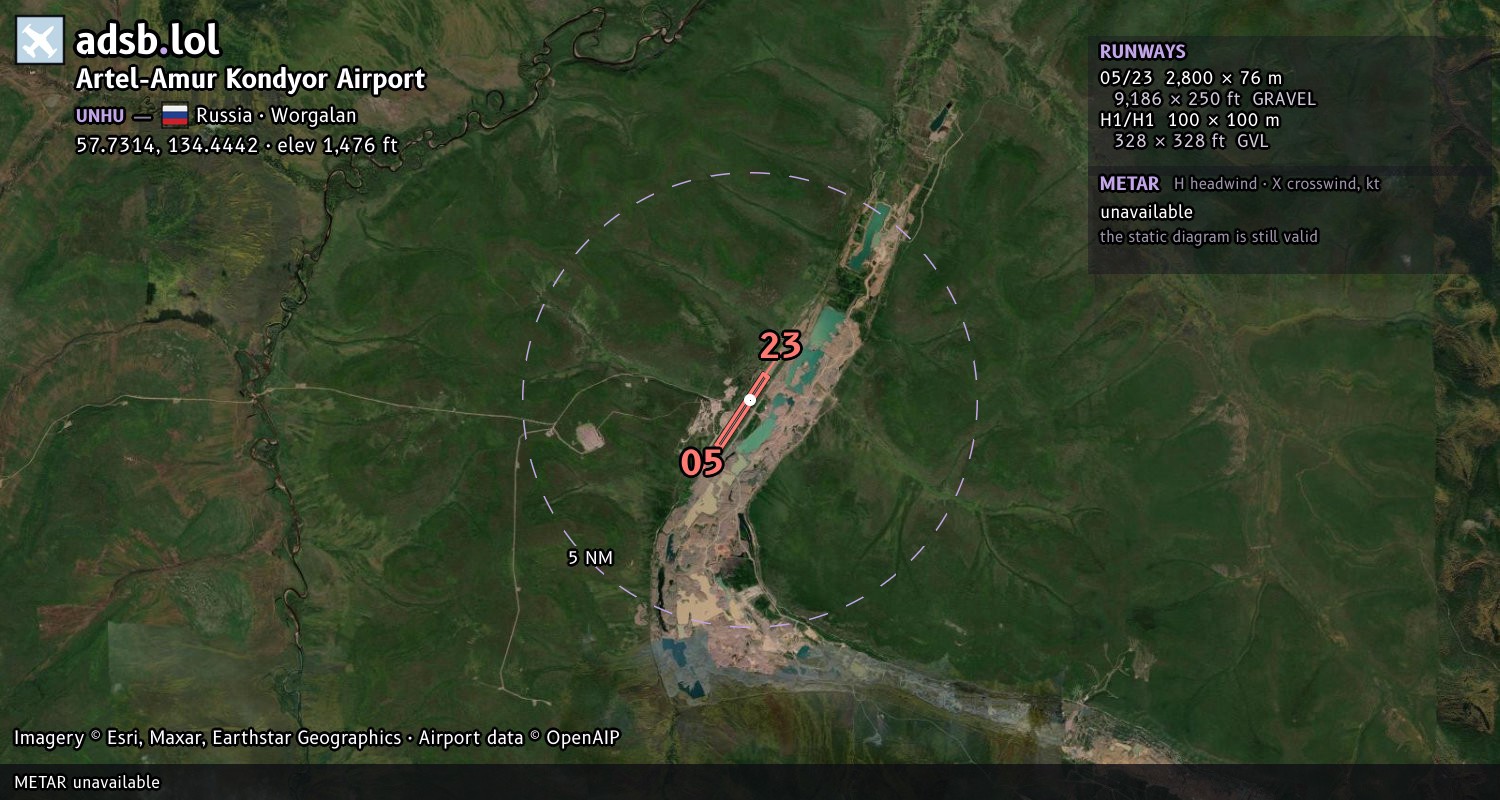Click 'the static diagram is still valid' note
The image size is (1500, 800).
tap(1209, 237)
